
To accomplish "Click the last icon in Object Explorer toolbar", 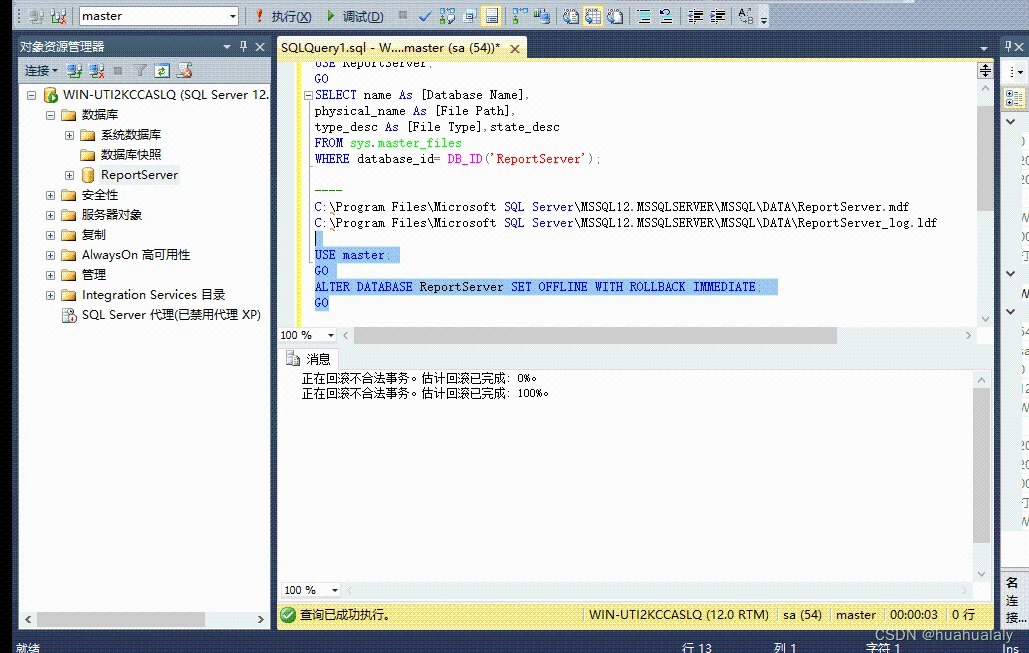I will point(184,70).
